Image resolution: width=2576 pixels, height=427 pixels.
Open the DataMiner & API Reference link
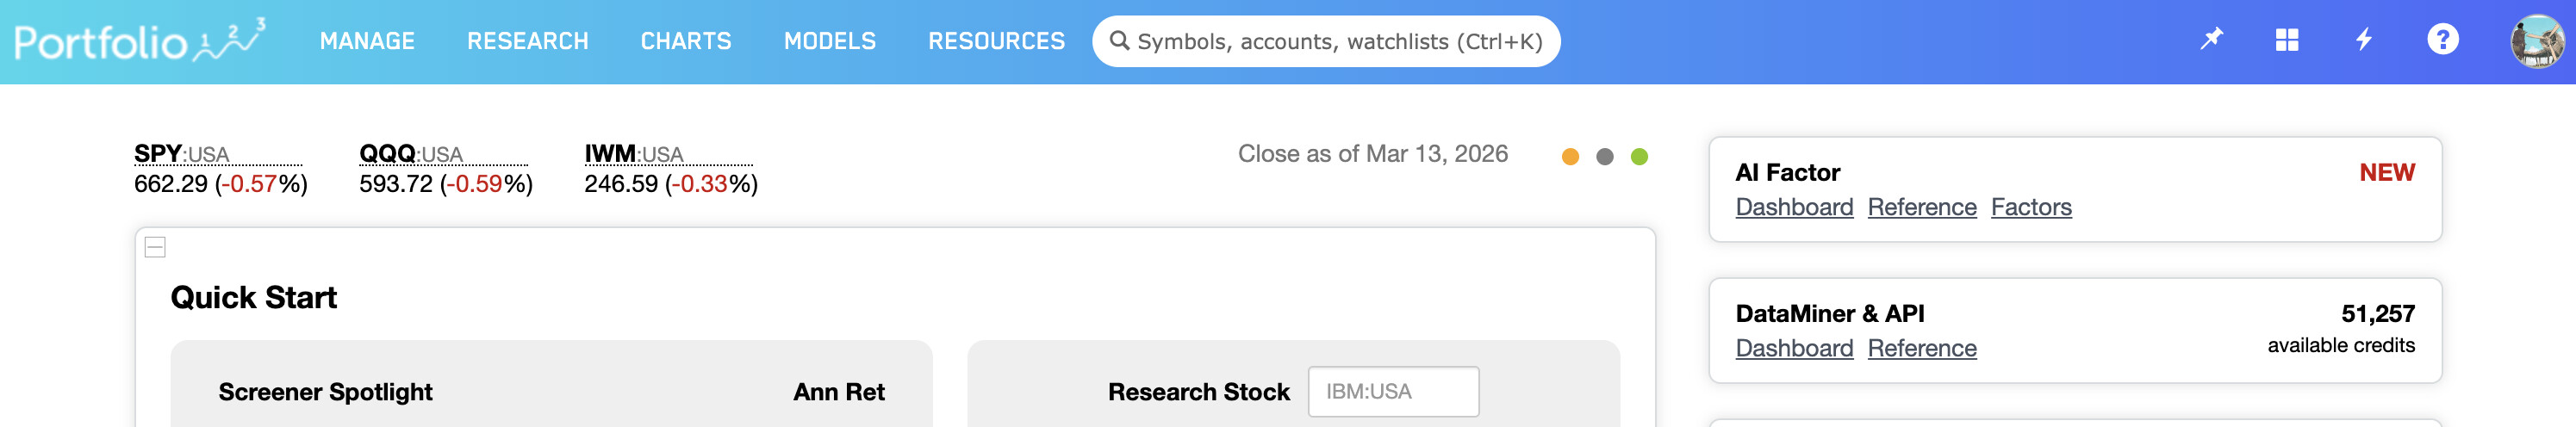coord(1922,348)
